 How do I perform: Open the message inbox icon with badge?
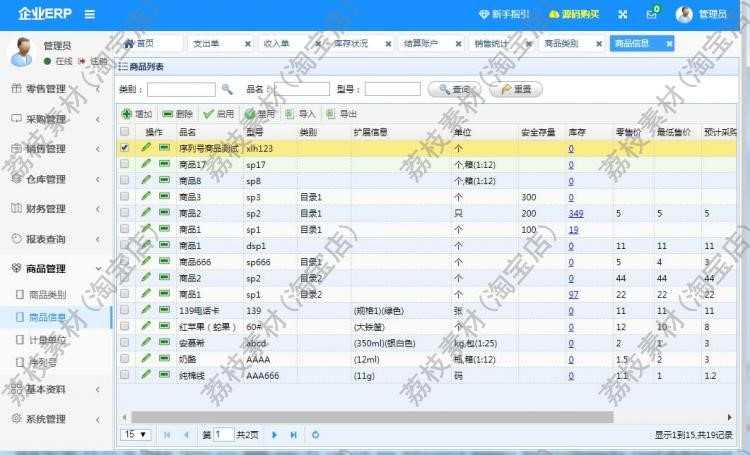tap(652, 13)
